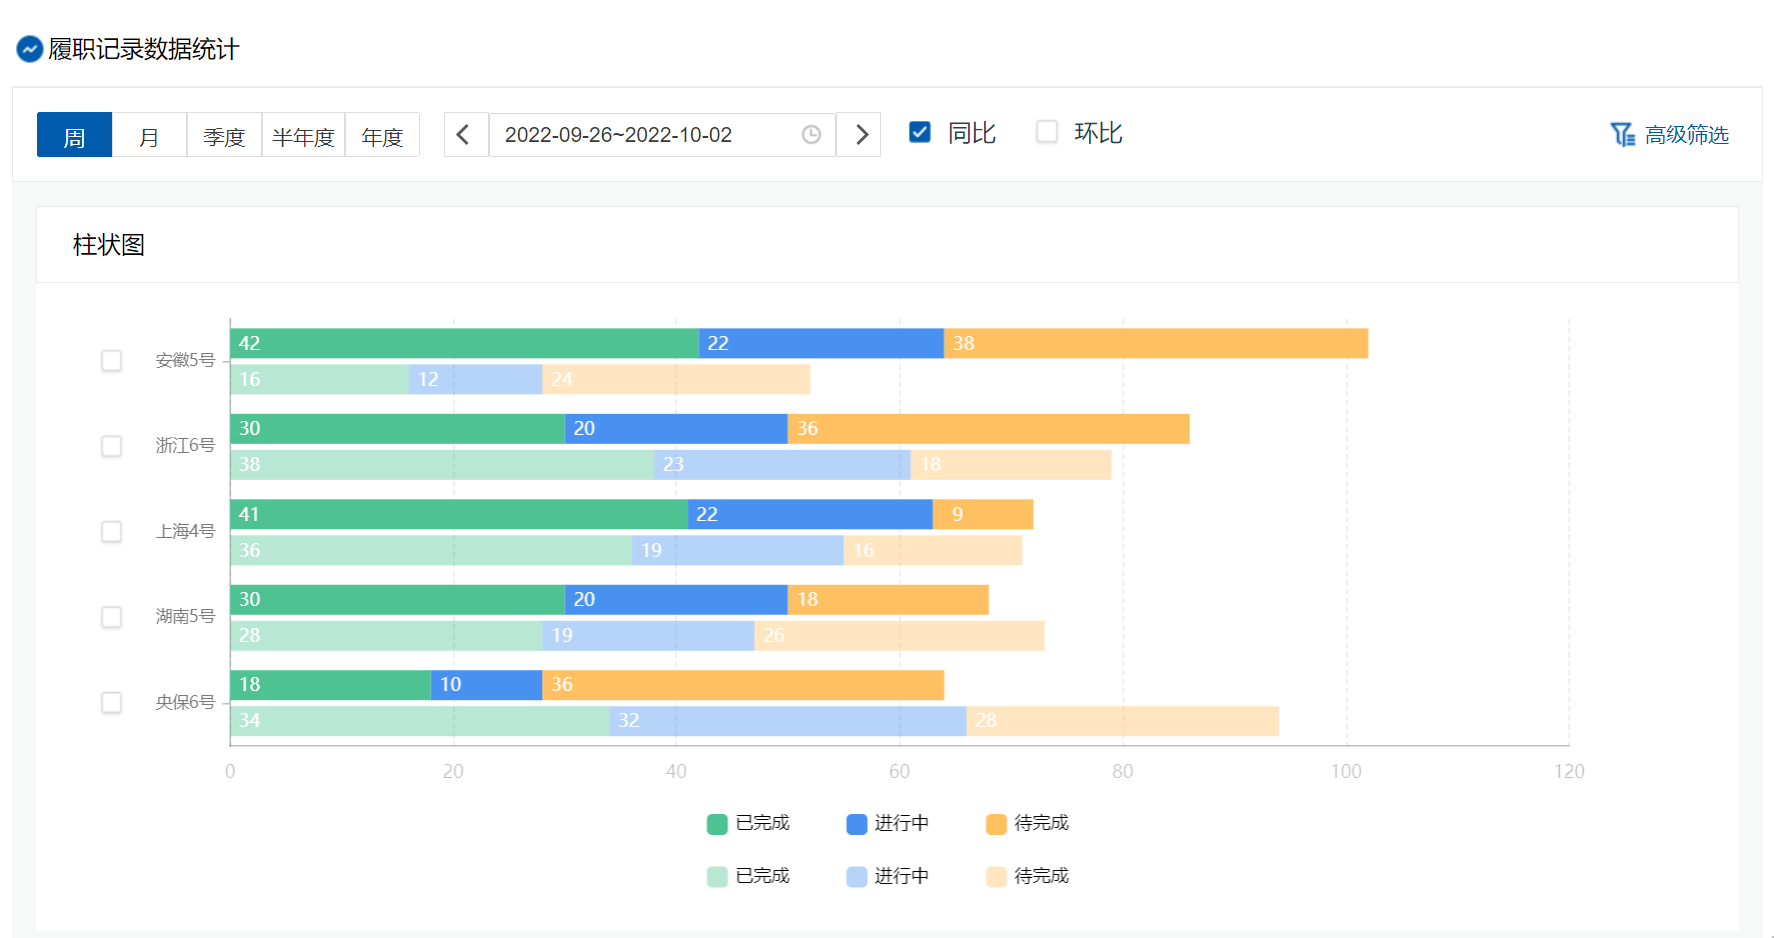Click the 上海4号 axis label
Image resolution: width=1774 pixels, height=938 pixels.
185,531
